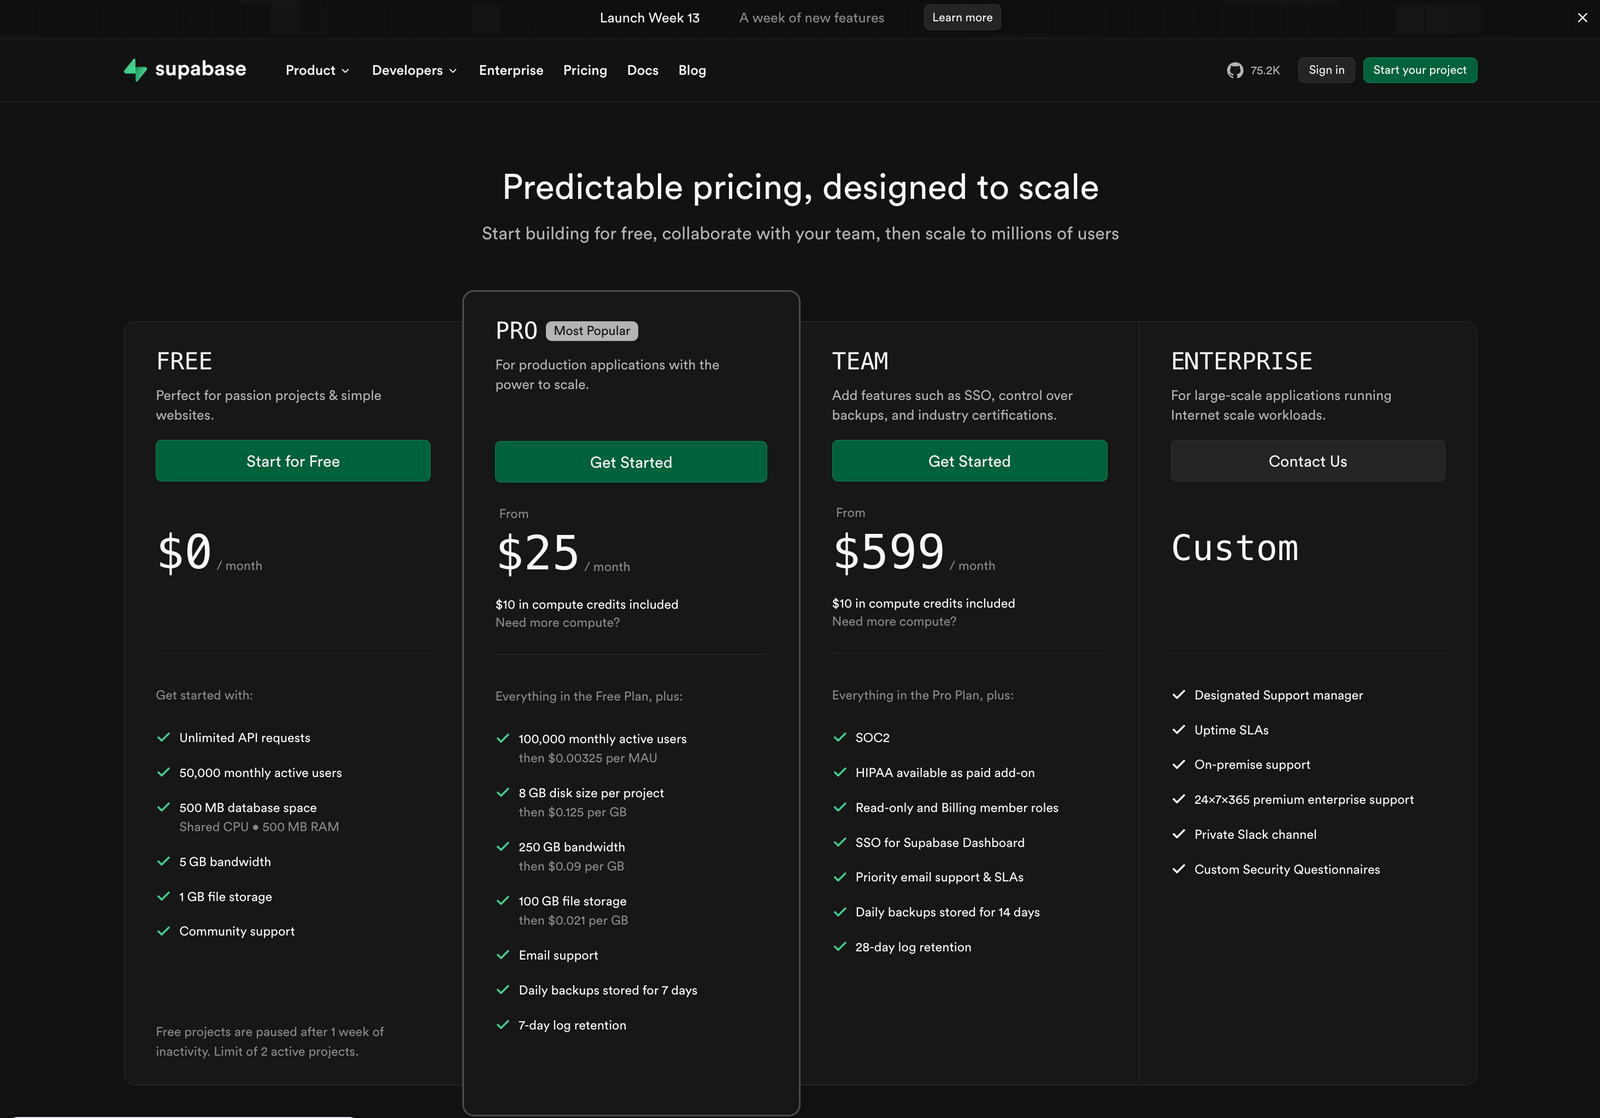Click checkmark beside Private Slack channel
Image resolution: width=1600 pixels, height=1118 pixels.
(x=1179, y=834)
